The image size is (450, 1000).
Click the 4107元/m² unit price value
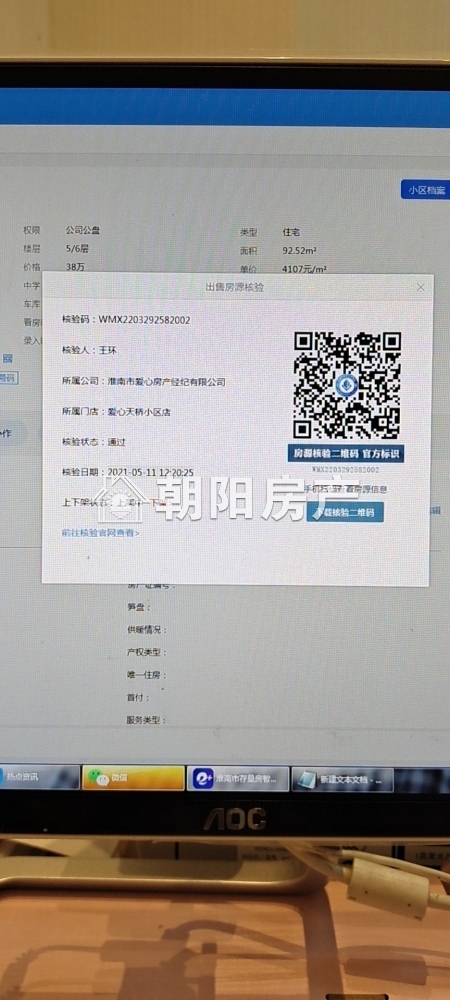pos(304,268)
